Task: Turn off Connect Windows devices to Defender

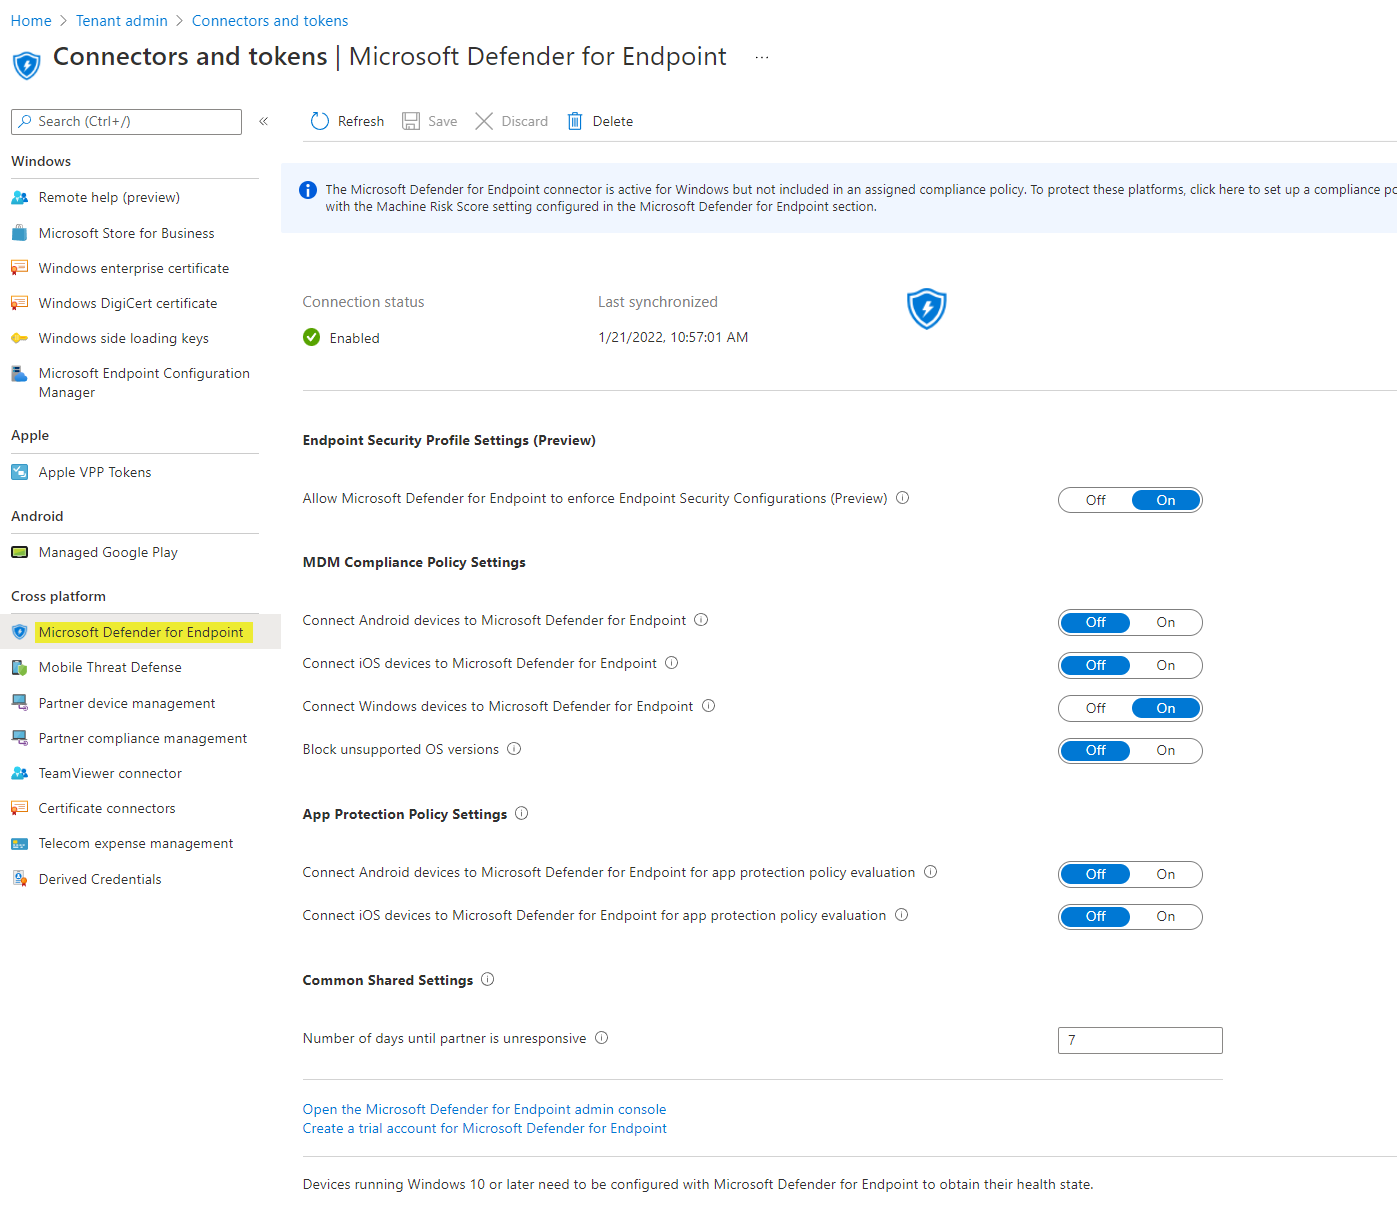Action: pyautogui.click(x=1095, y=708)
